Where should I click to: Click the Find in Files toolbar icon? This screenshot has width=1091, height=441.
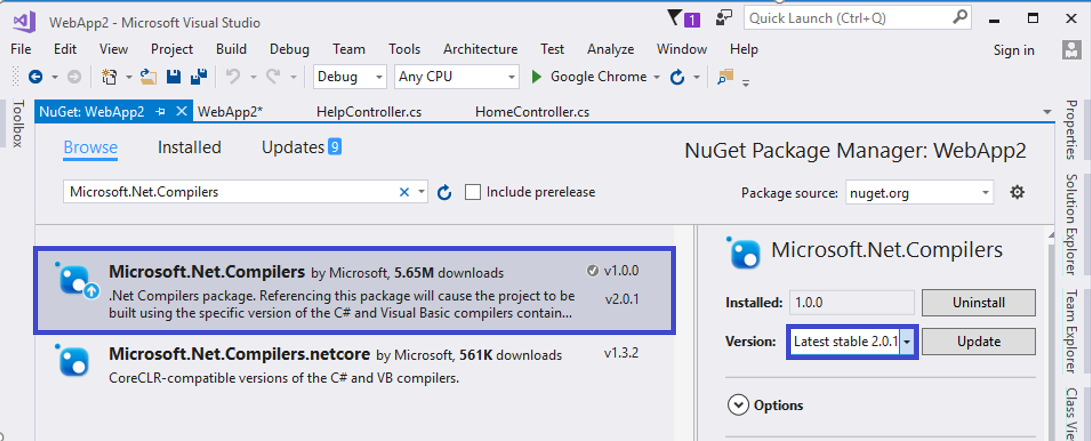(x=726, y=76)
